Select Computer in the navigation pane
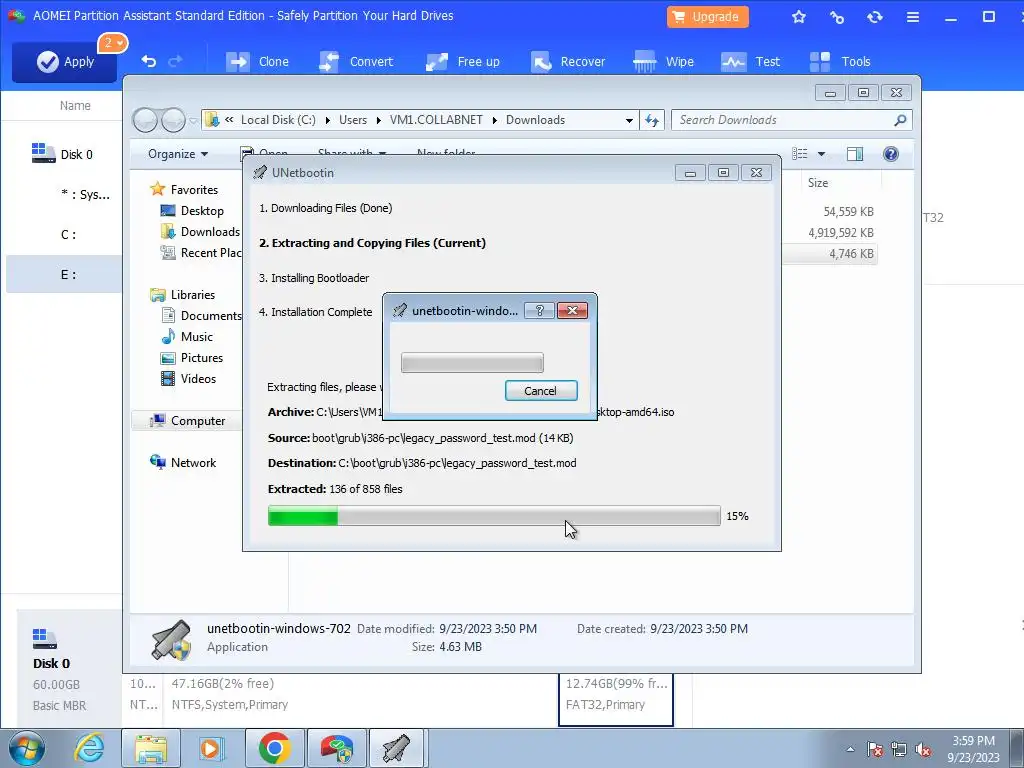This screenshot has width=1024, height=768. coord(198,421)
